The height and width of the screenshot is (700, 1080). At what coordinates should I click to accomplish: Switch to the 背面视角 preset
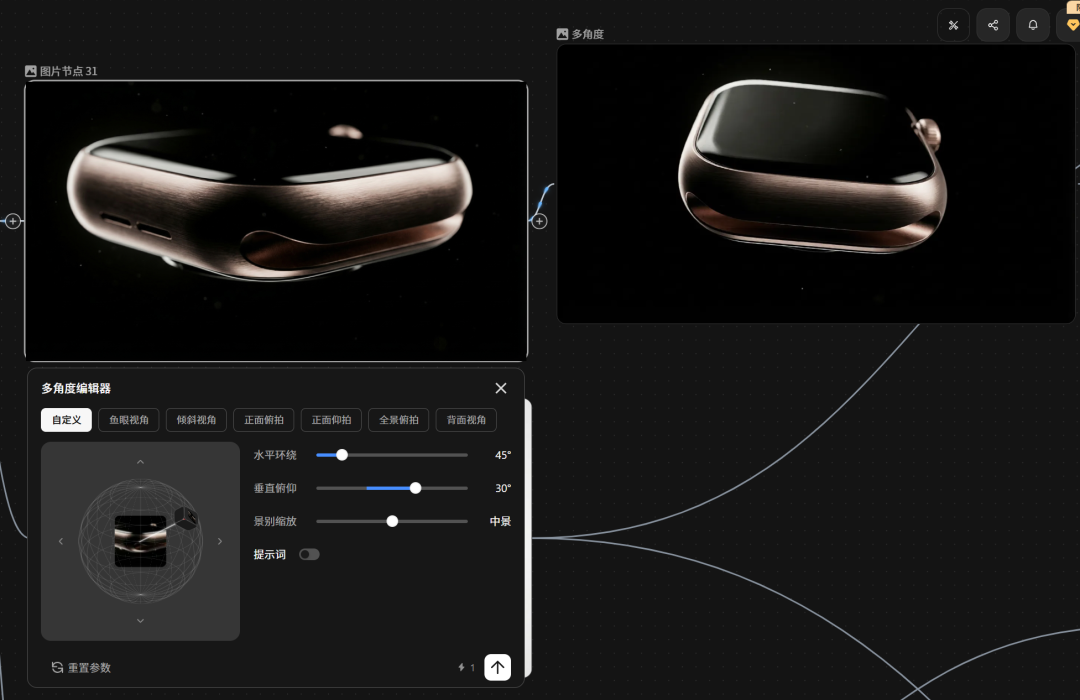coord(466,420)
